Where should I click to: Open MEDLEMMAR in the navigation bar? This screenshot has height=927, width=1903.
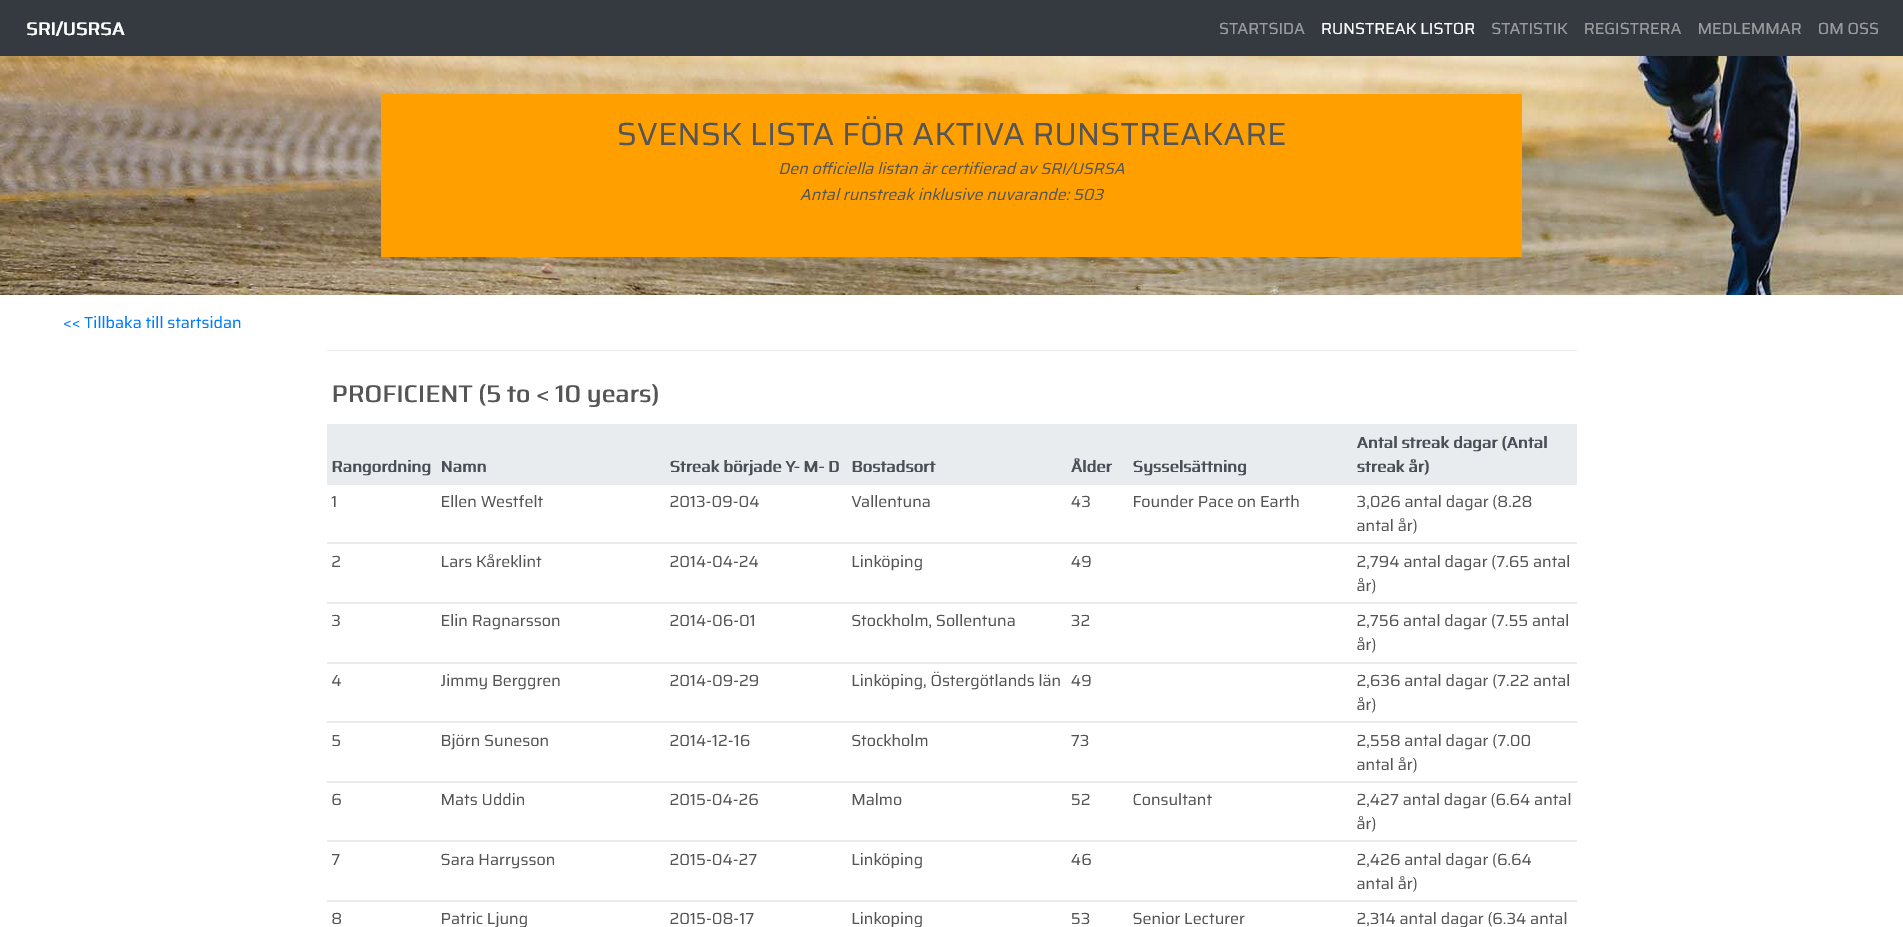(1749, 29)
